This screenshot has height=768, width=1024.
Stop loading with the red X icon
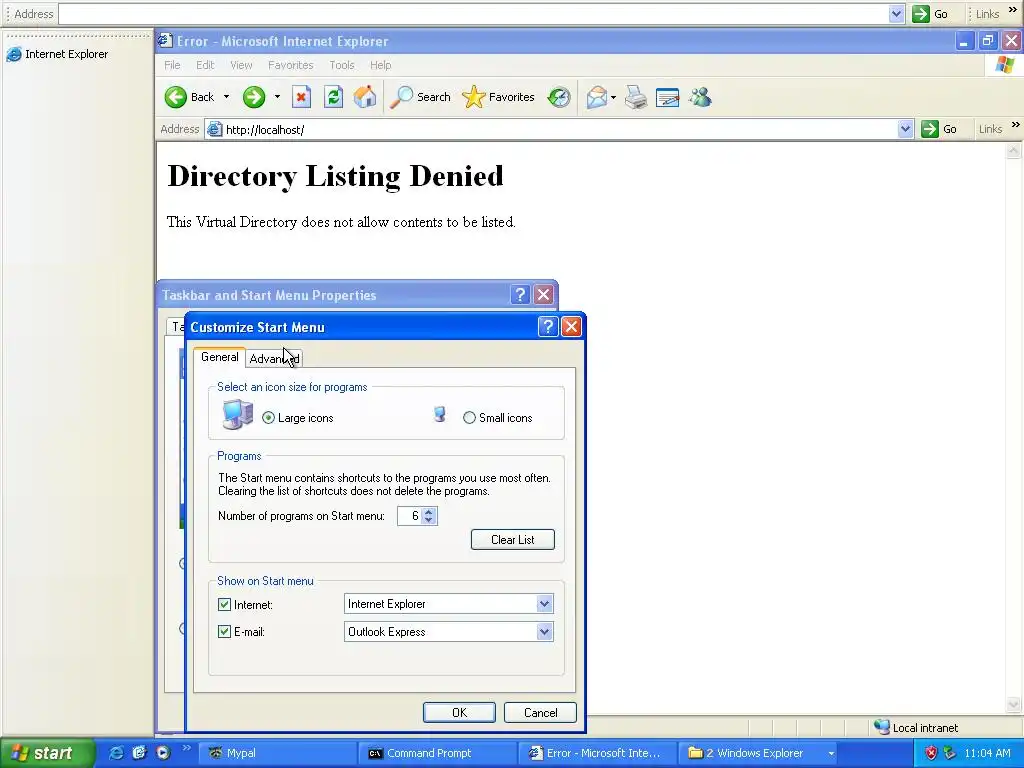click(x=301, y=97)
